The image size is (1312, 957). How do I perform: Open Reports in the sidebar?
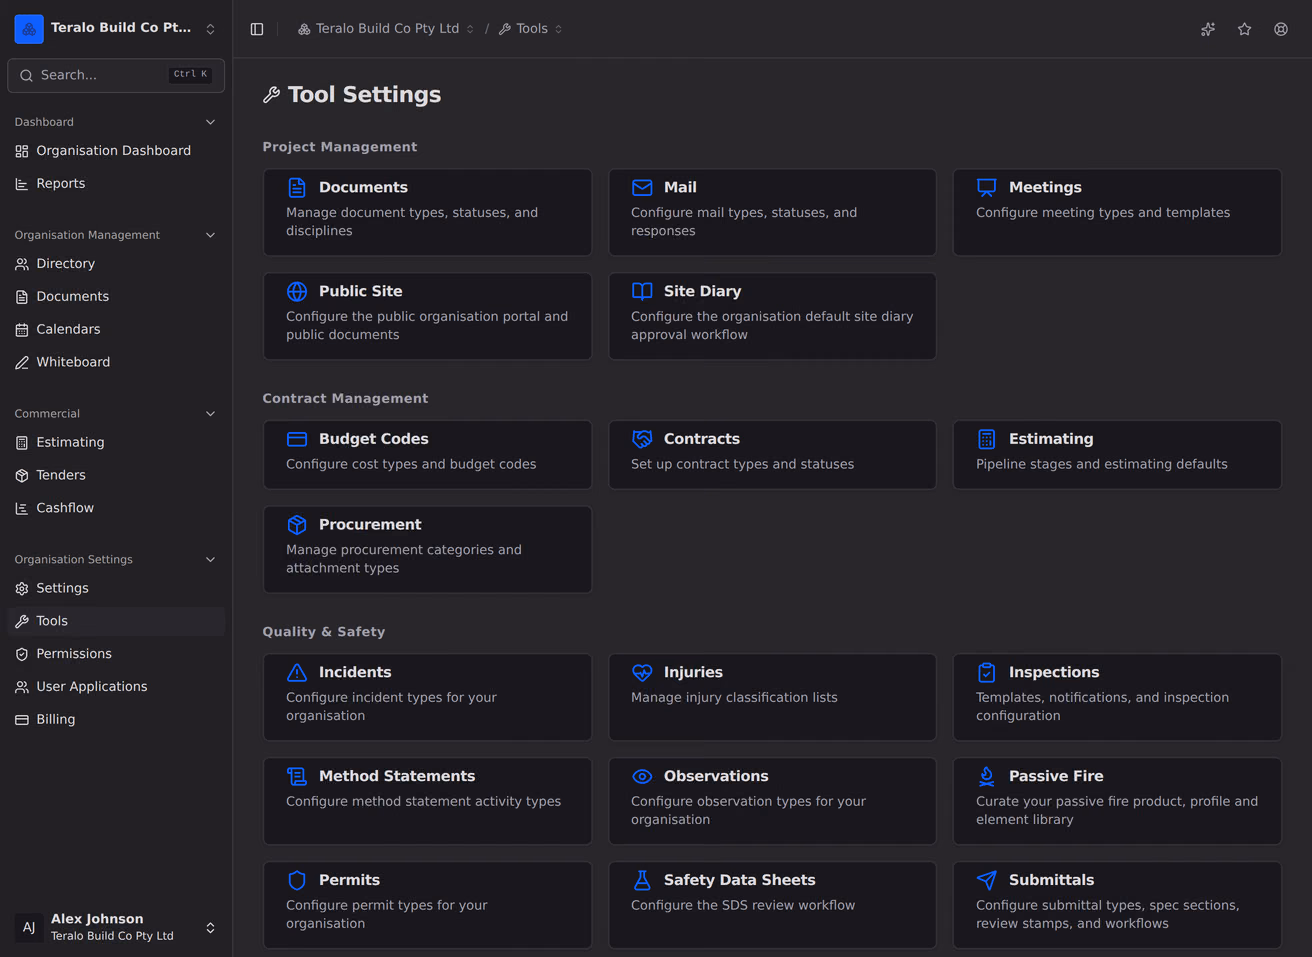[x=116, y=184]
